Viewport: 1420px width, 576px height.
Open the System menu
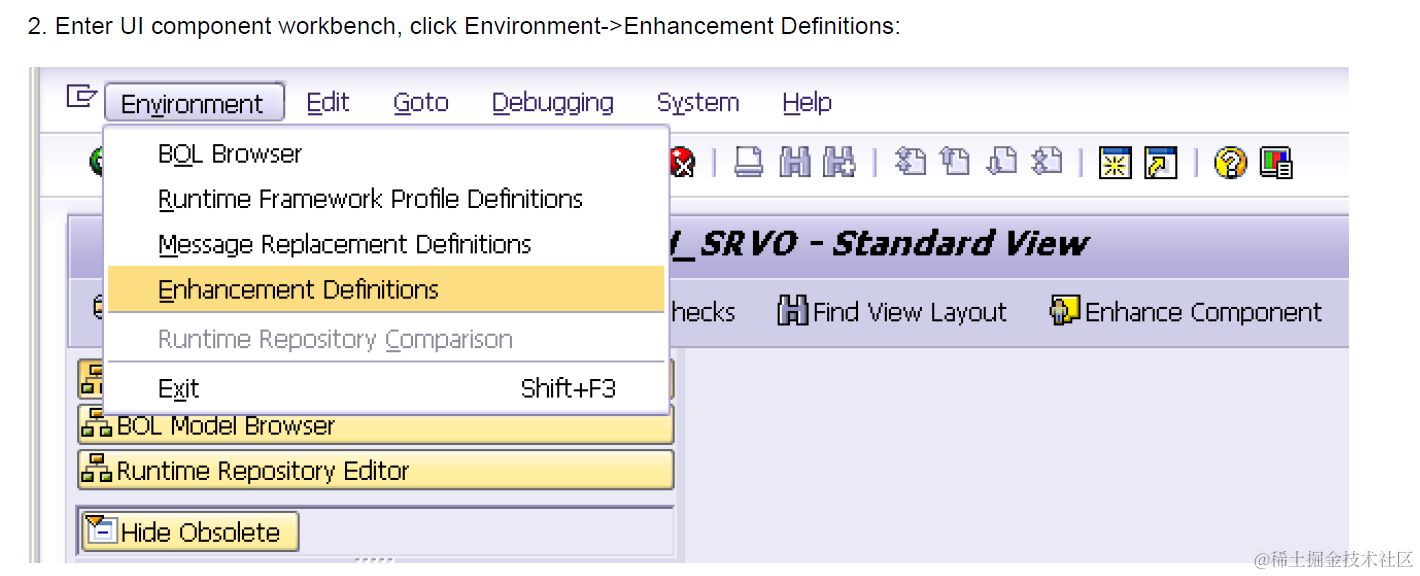point(698,102)
